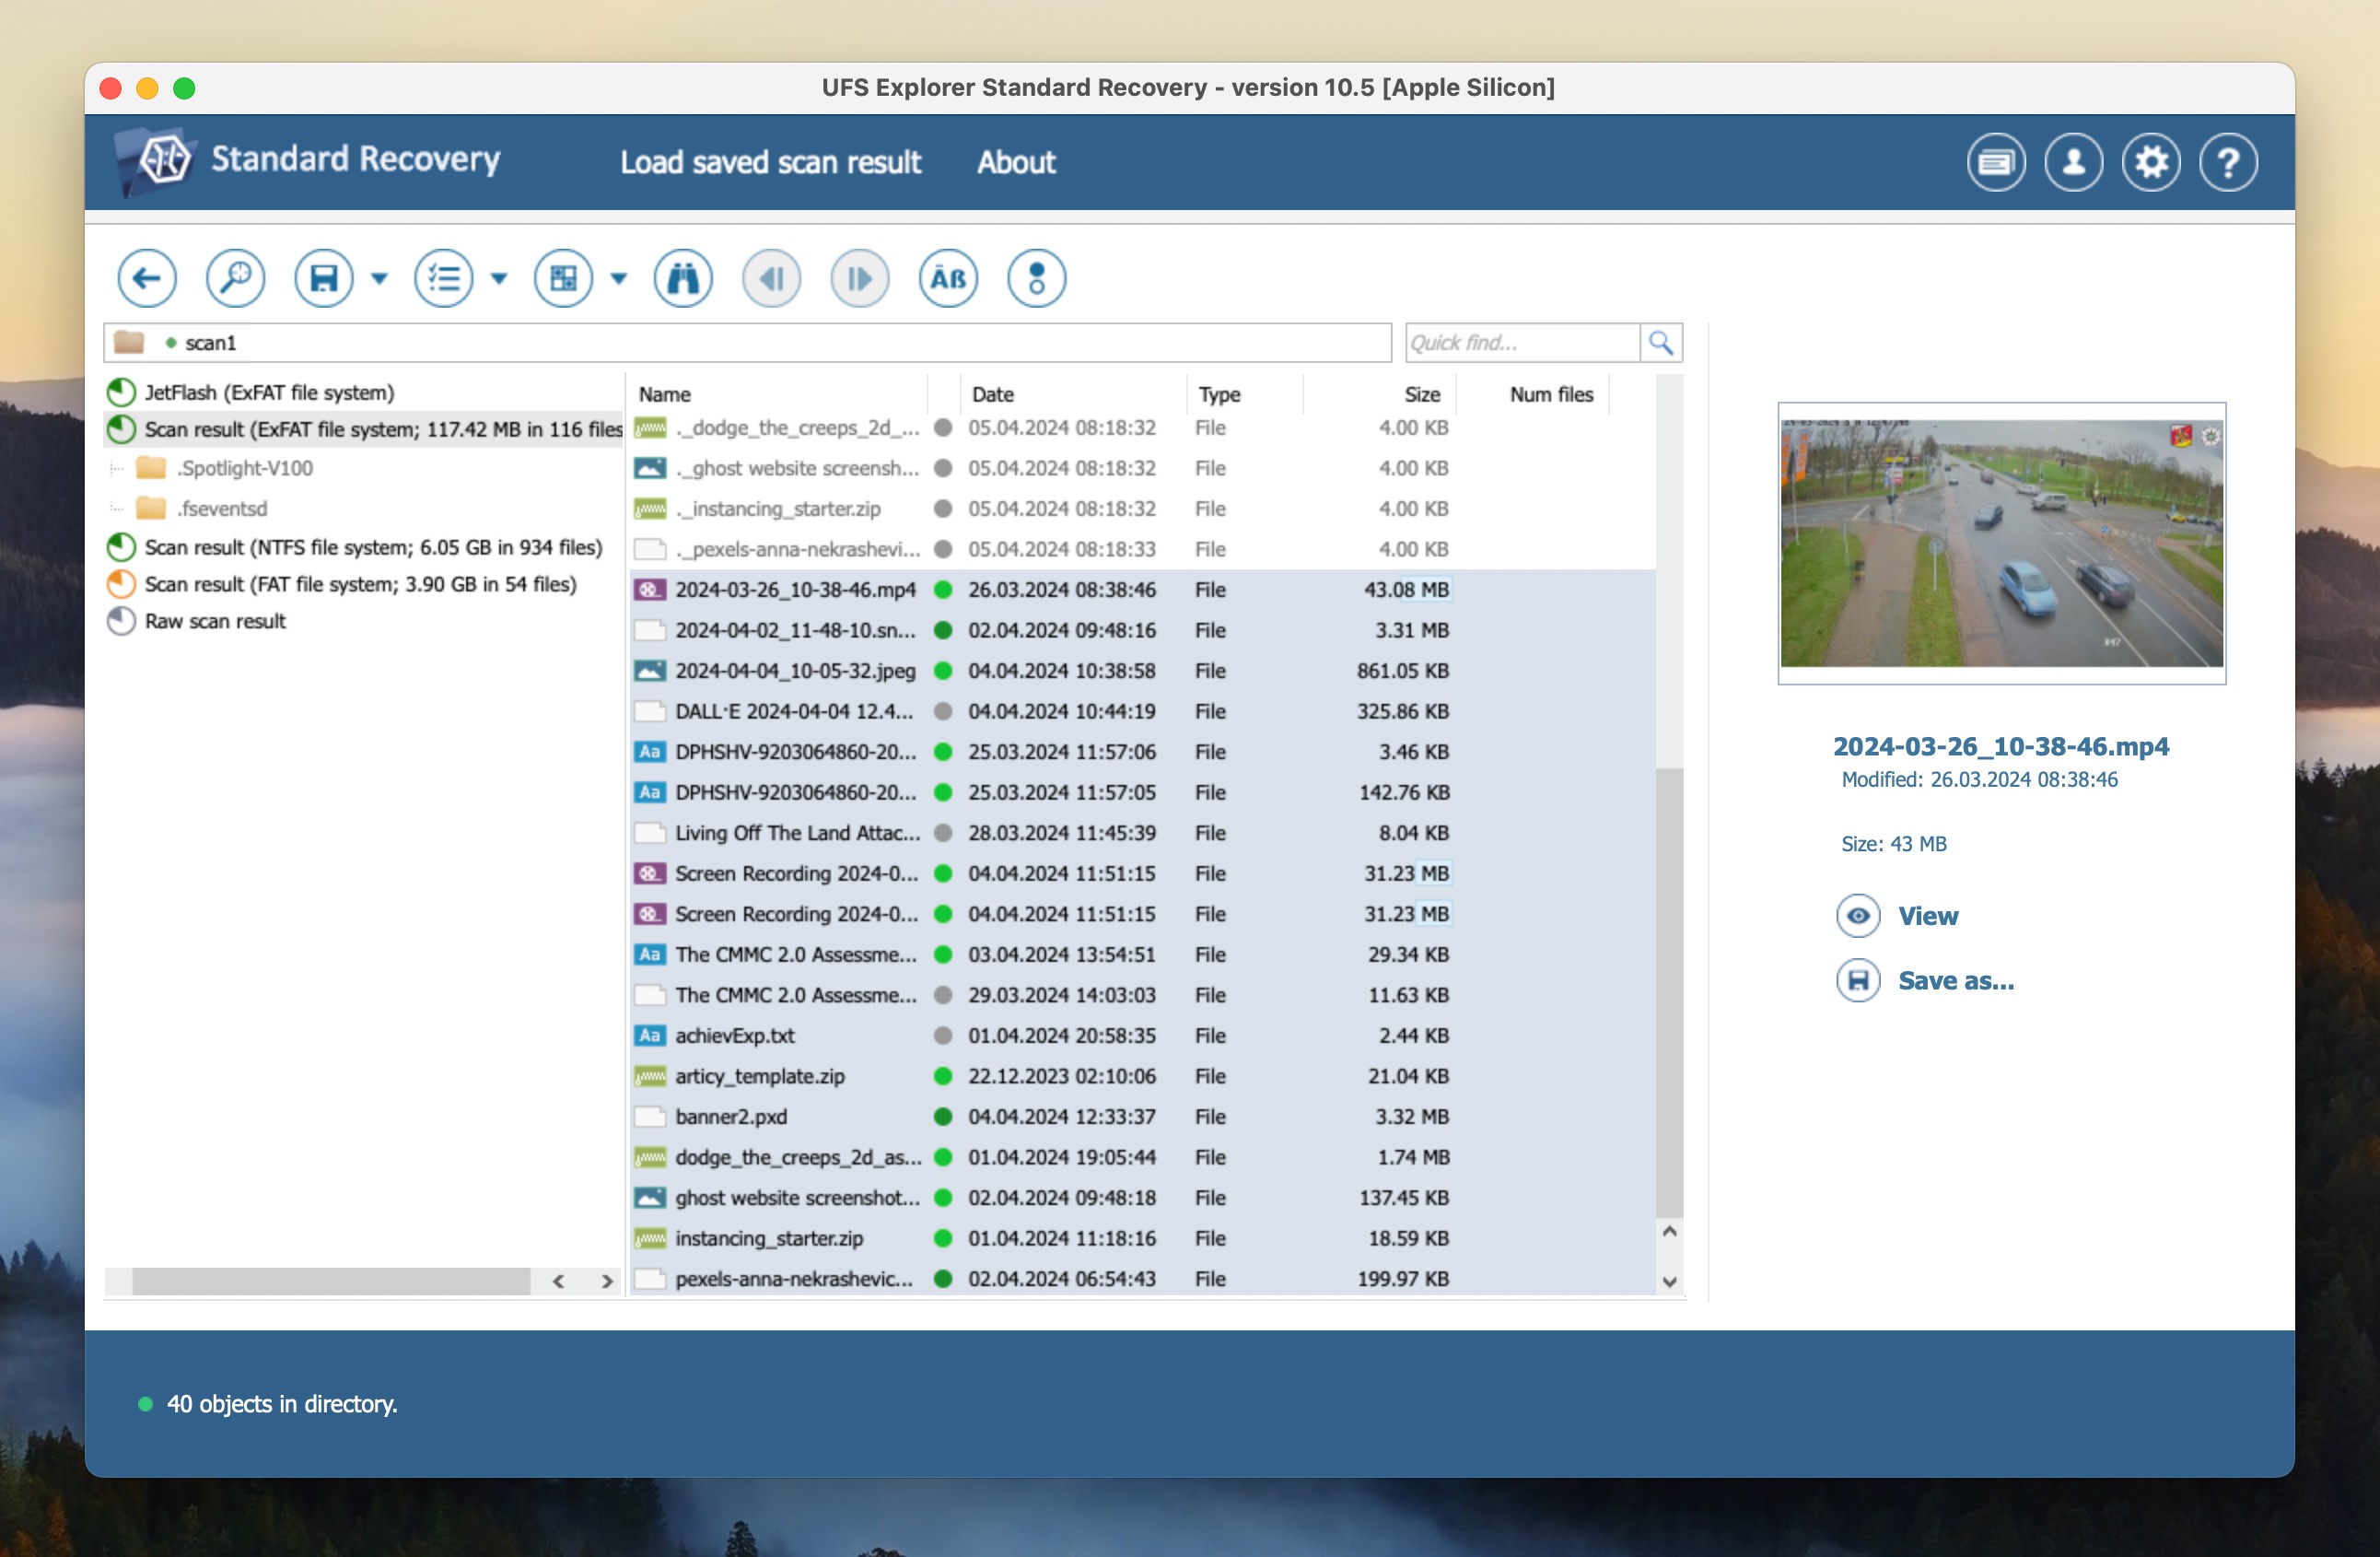Click the Quick find input field

[1522, 343]
